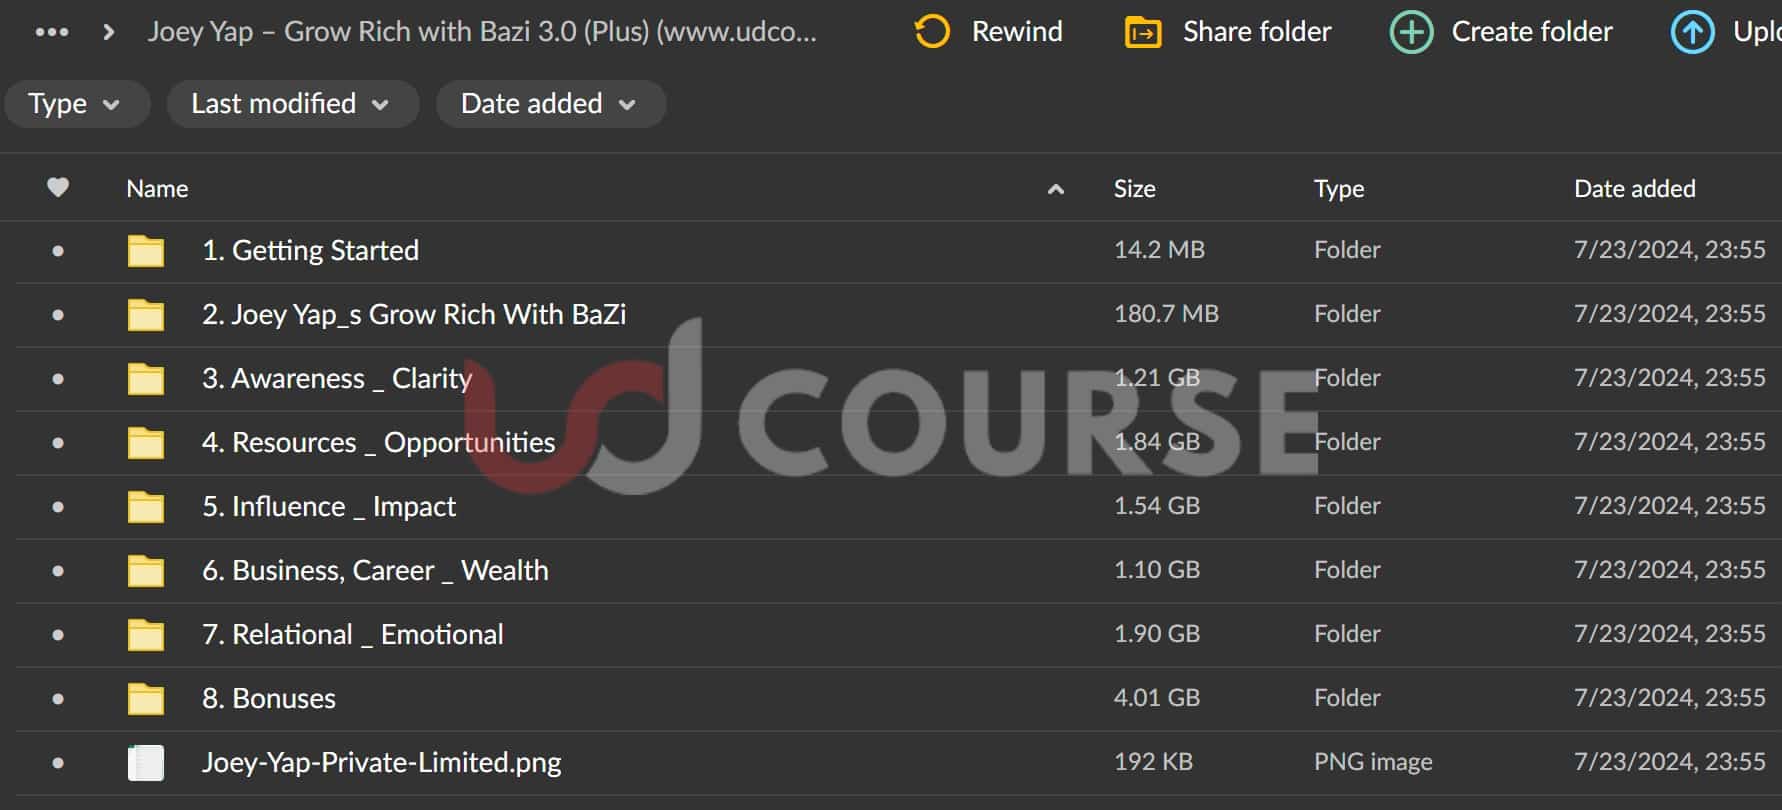
Task: Click the three-dots breadcrumb menu icon
Action: click(52, 32)
